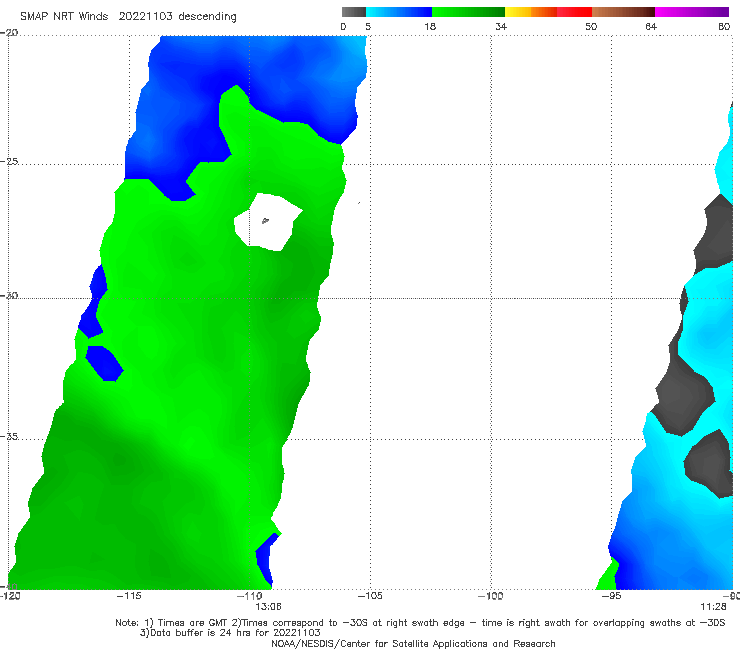The image size is (740, 650).
Task: Click the colorbar label "18"
Action: coord(430,26)
